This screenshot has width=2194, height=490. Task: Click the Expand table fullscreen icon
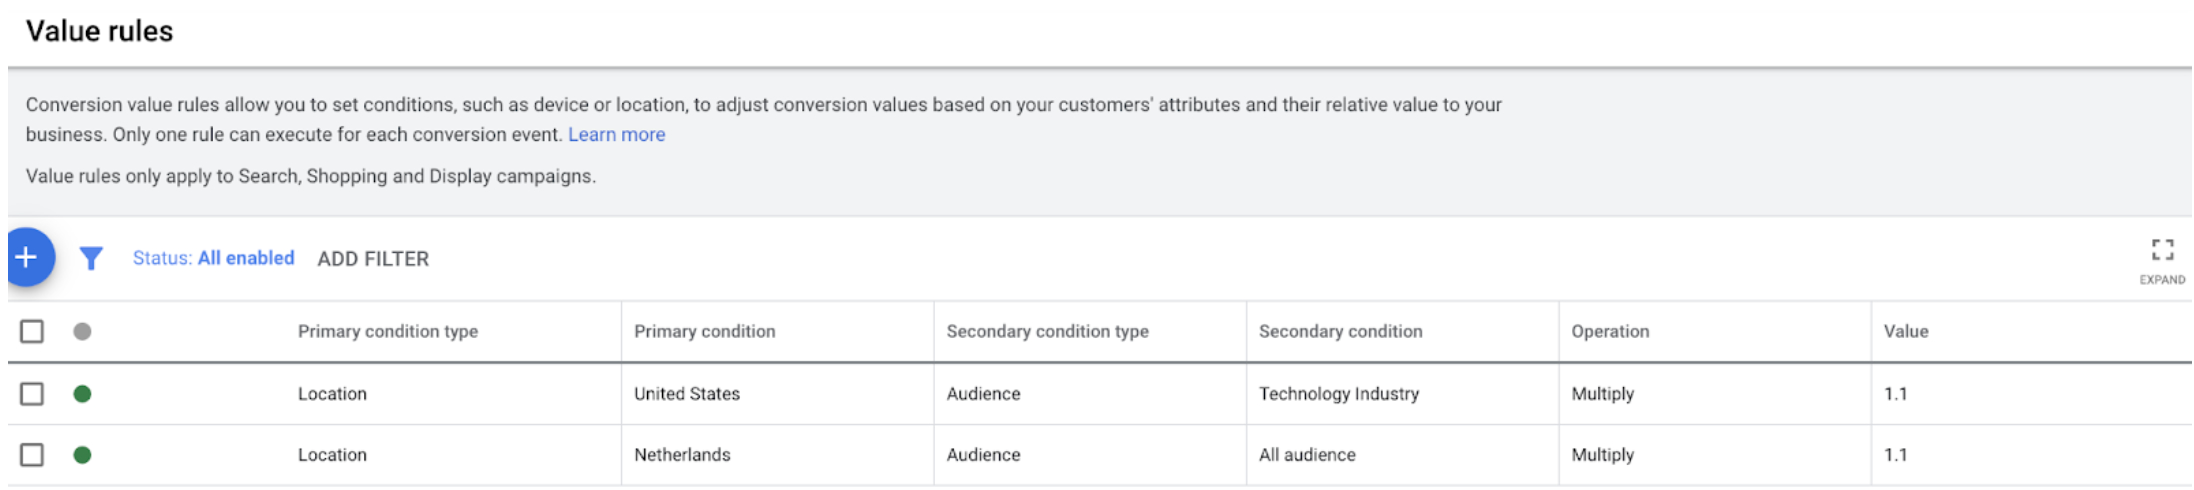[x=2162, y=250]
